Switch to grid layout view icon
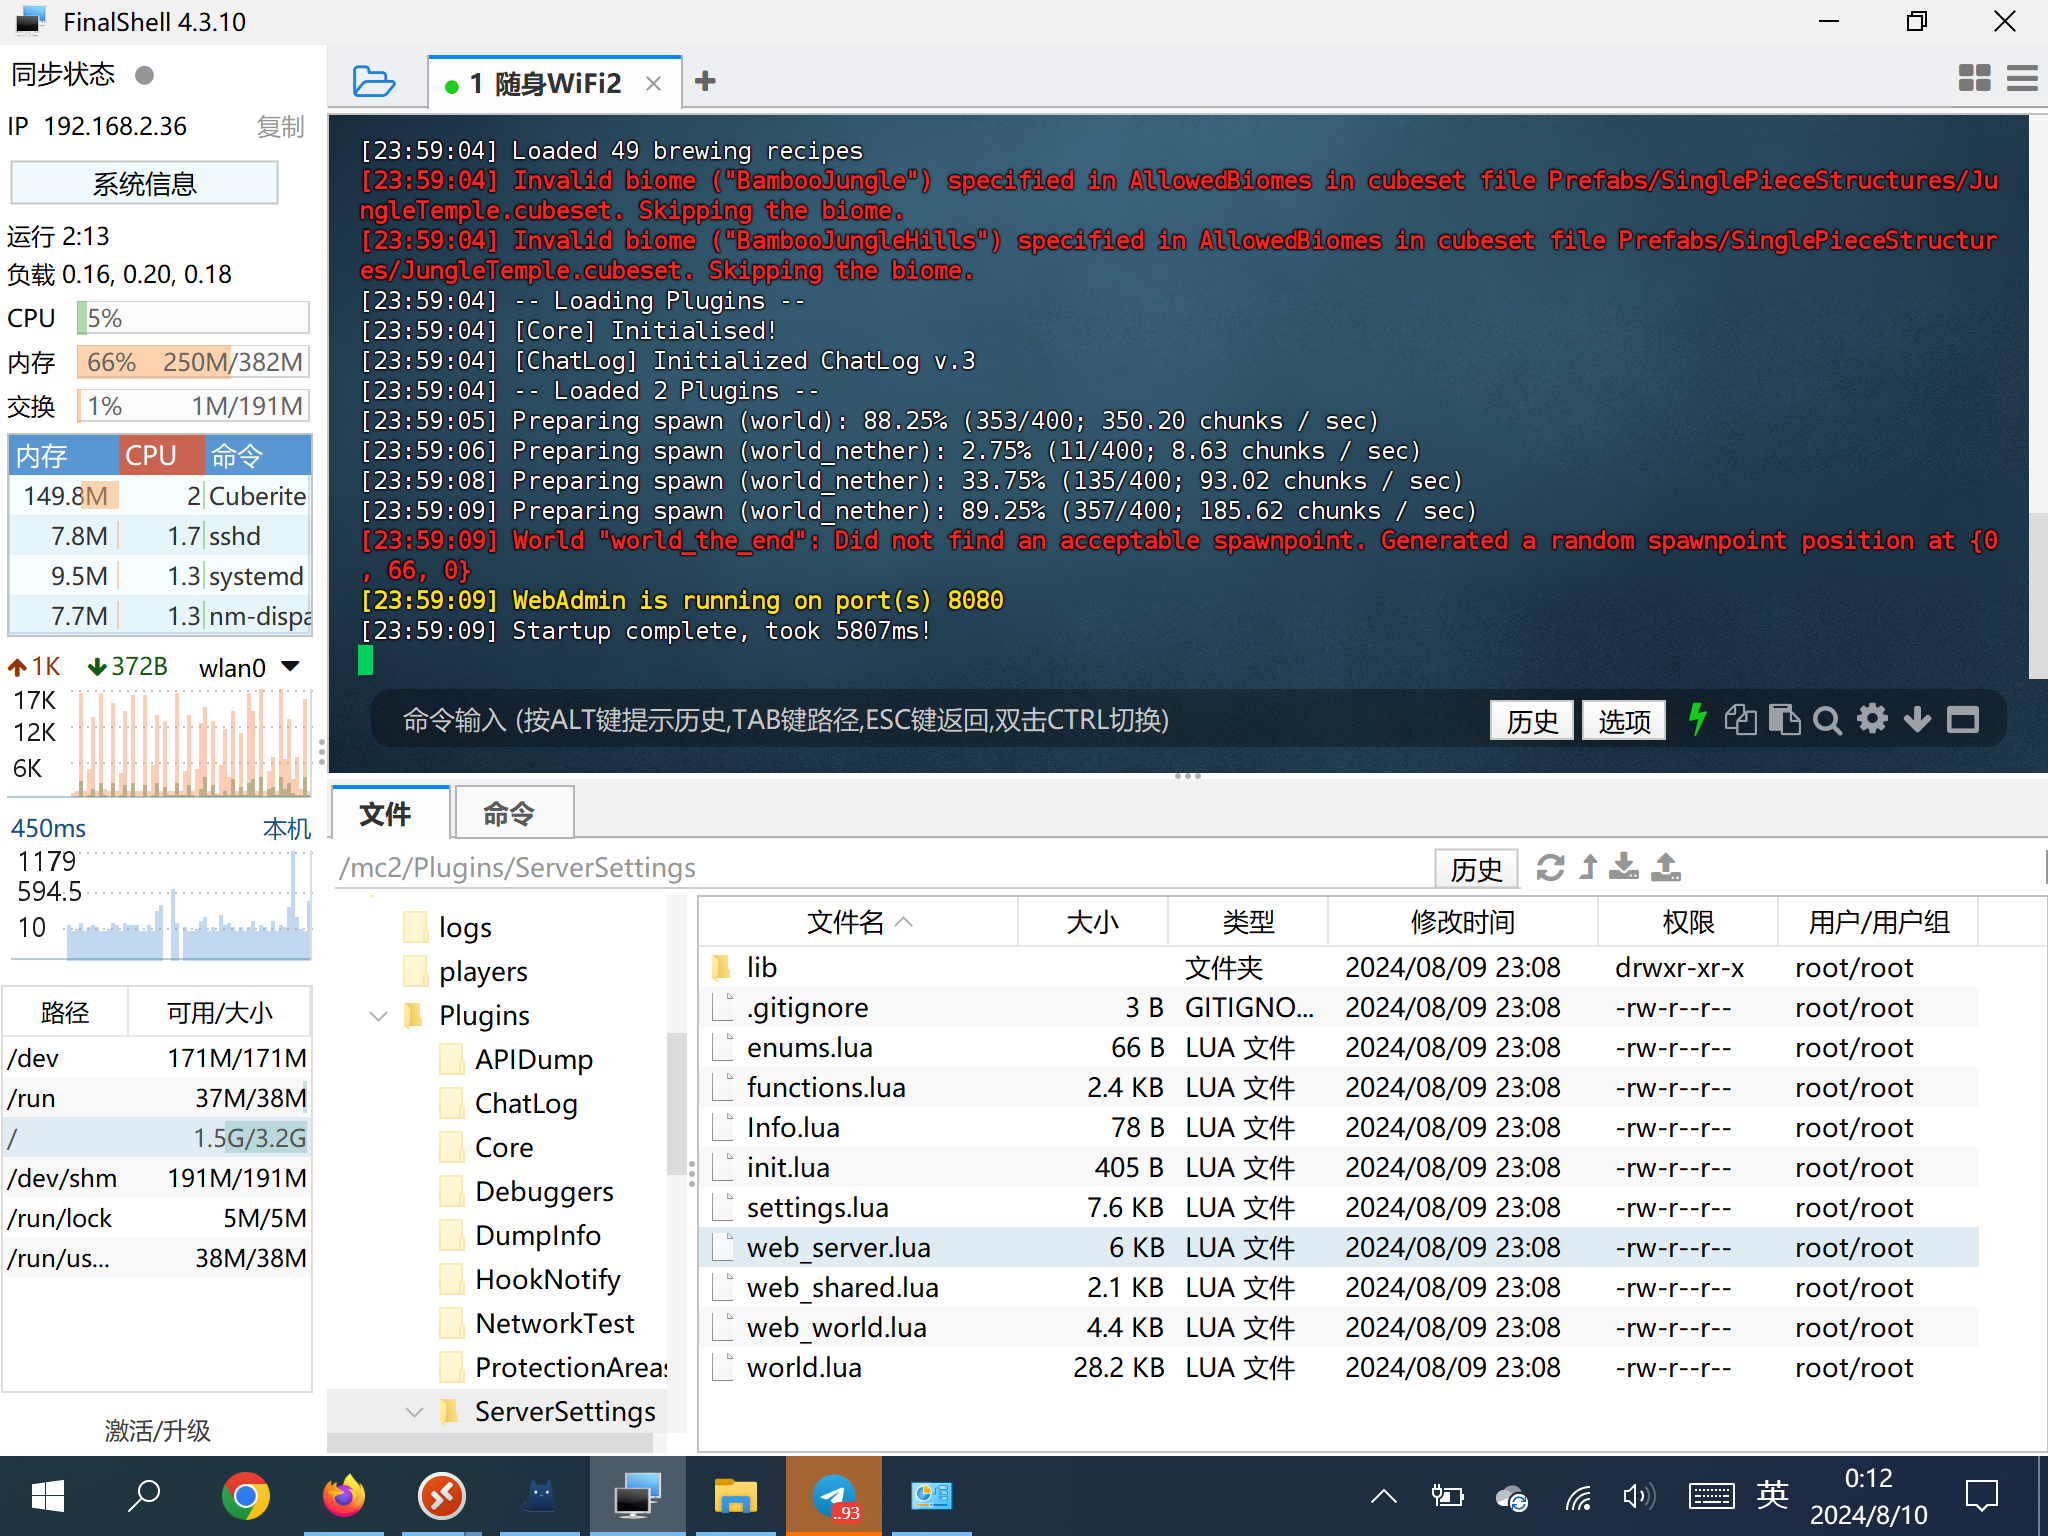 point(1974,79)
